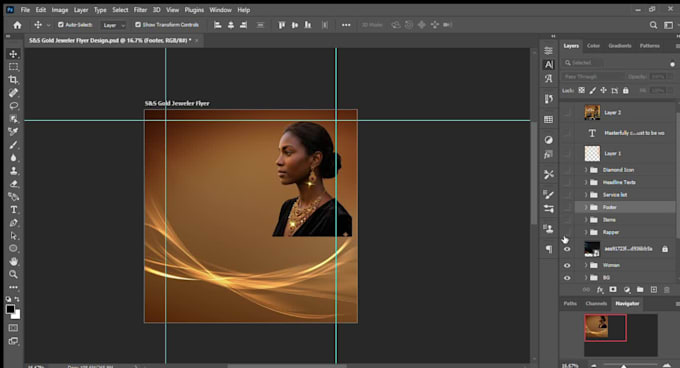Image resolution: width=680 pixels, height=368 pixels.
Task: Select the Zoom tool in the toolbox
Action: tap(13, 274)
